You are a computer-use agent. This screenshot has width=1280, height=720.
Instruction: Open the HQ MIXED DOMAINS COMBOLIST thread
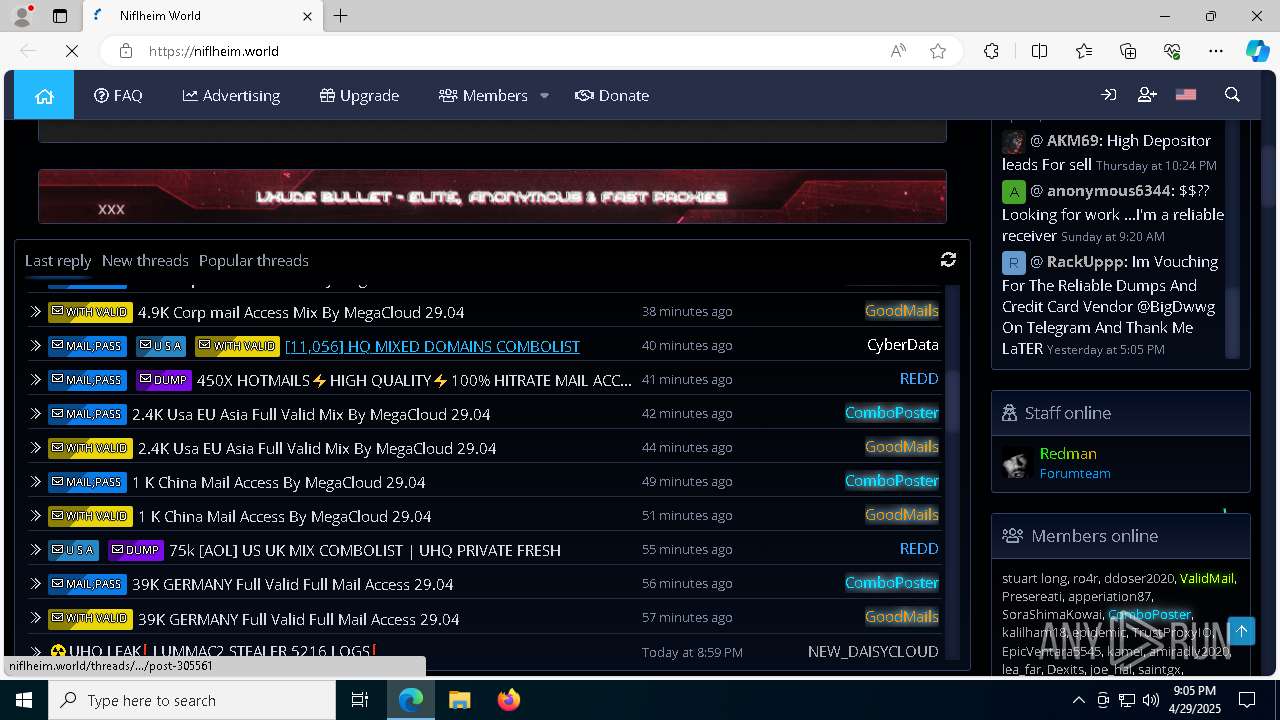click(x=432, y=346)
